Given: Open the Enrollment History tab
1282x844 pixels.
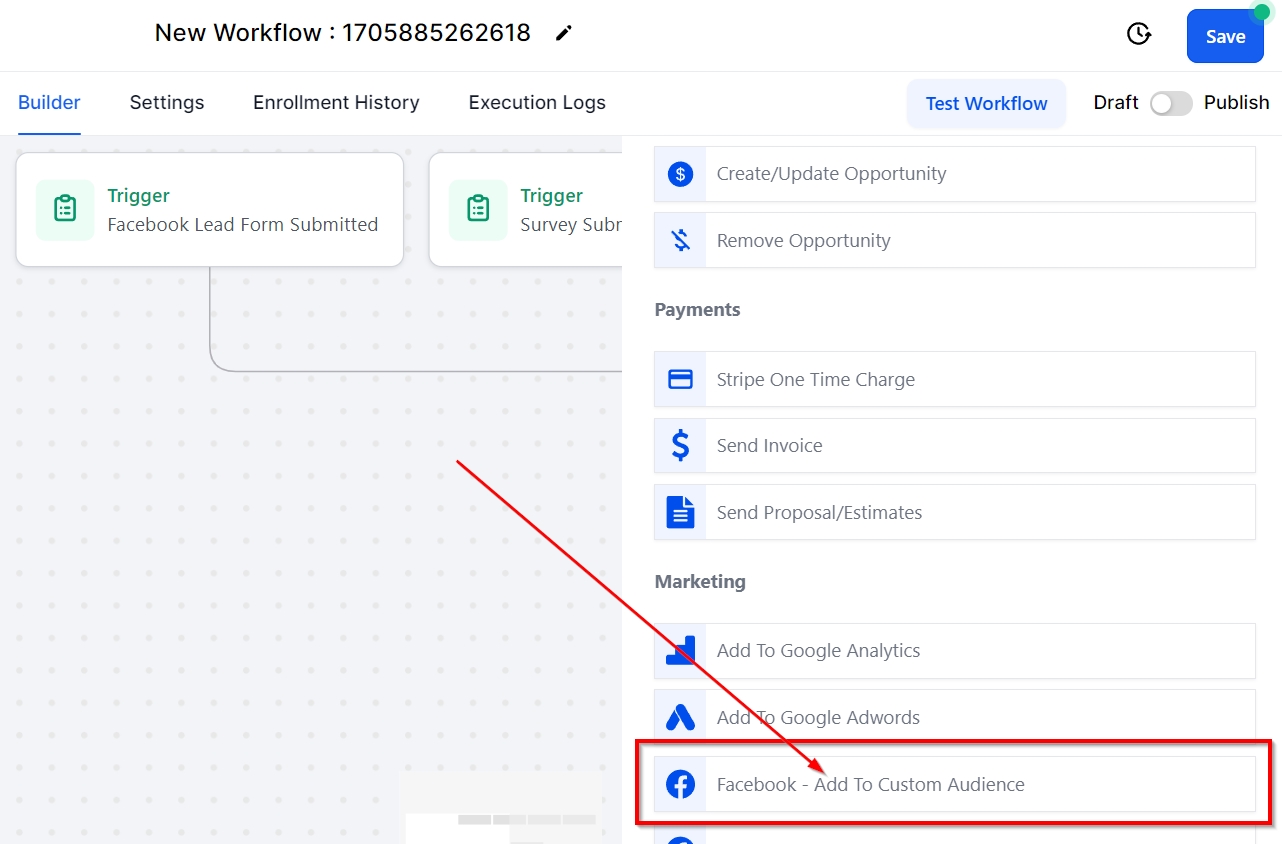Looking at the screenshot, I should pyautogui.click(x=336, y=103).
